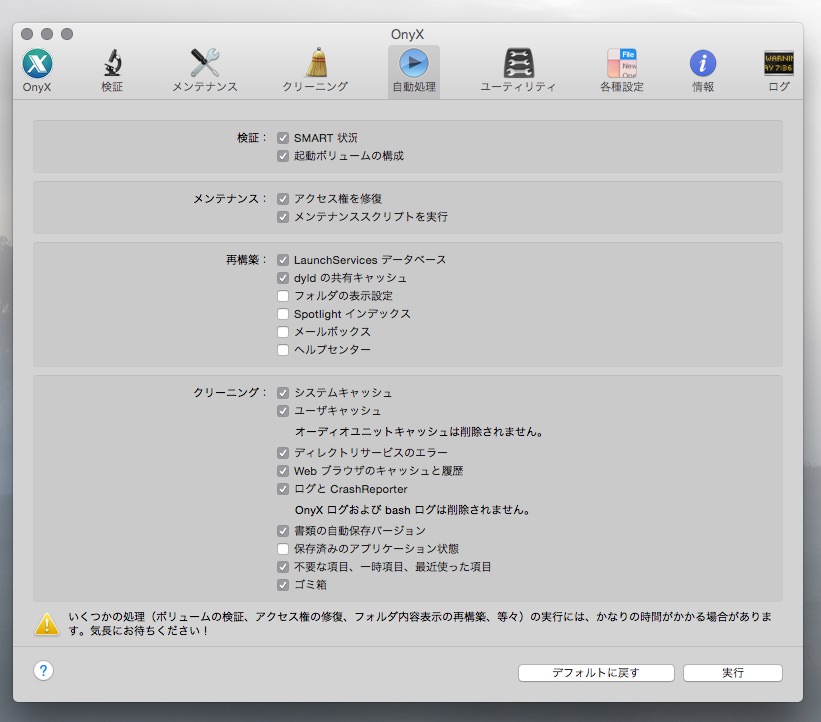The height and width of the screenshot is (722, 821).
Task: Click the クリーニング : section label
Action: pyautogui.click(x=230, y=393)
